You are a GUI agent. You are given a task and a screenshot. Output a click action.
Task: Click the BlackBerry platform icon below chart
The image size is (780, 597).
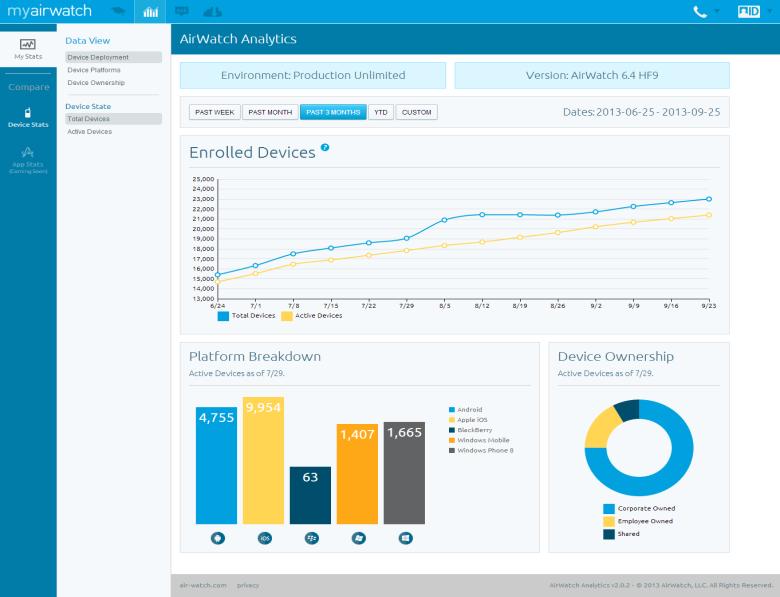[312, 538]
